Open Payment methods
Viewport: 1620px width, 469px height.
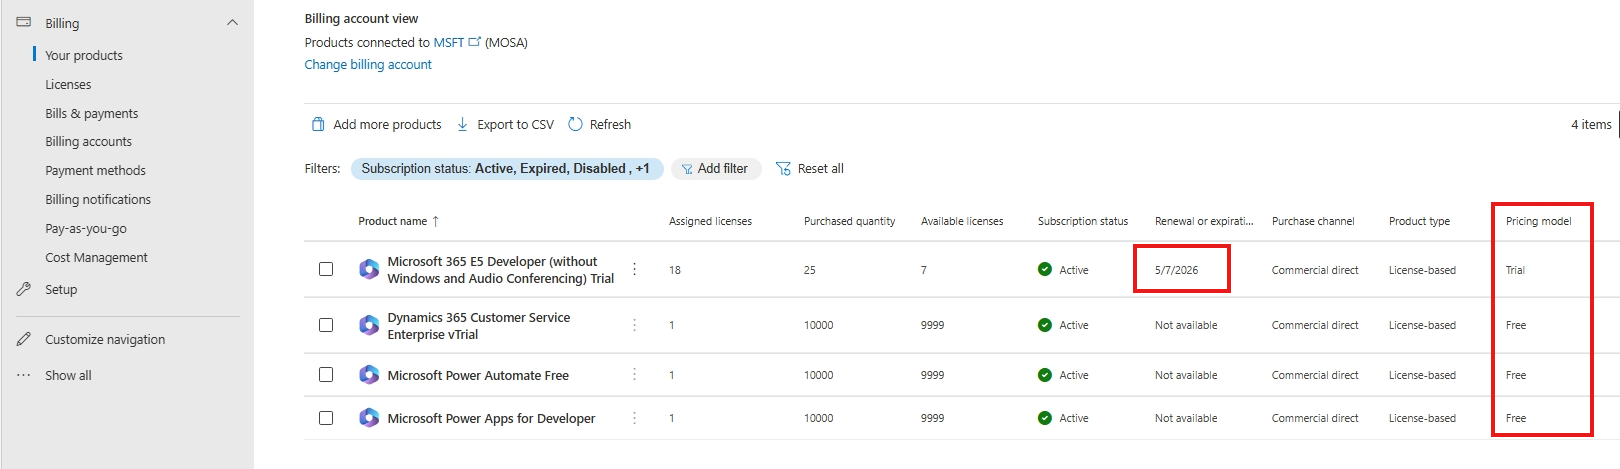point(95,170)
